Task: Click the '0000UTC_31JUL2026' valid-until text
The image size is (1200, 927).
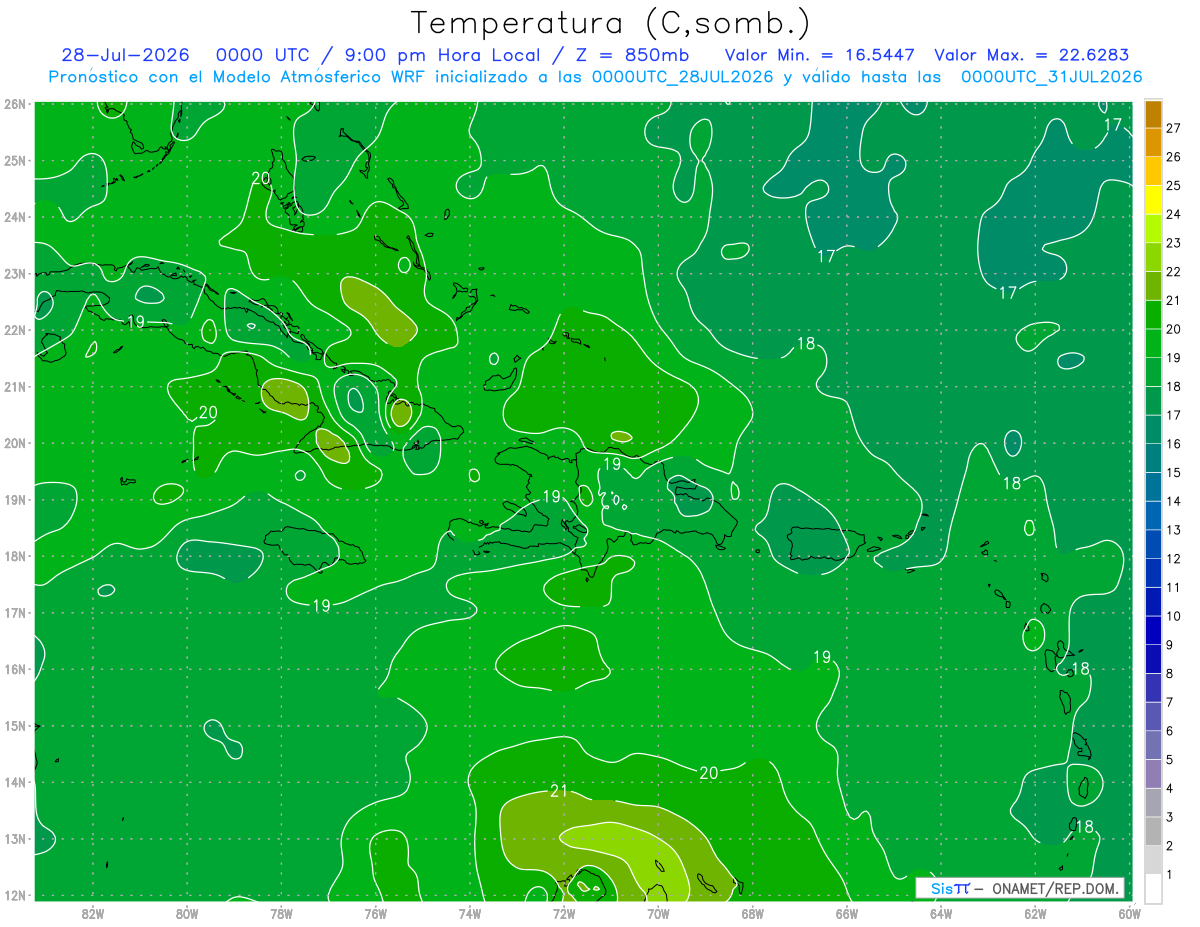Action: pyautogui.click(x=1051, y=77)
